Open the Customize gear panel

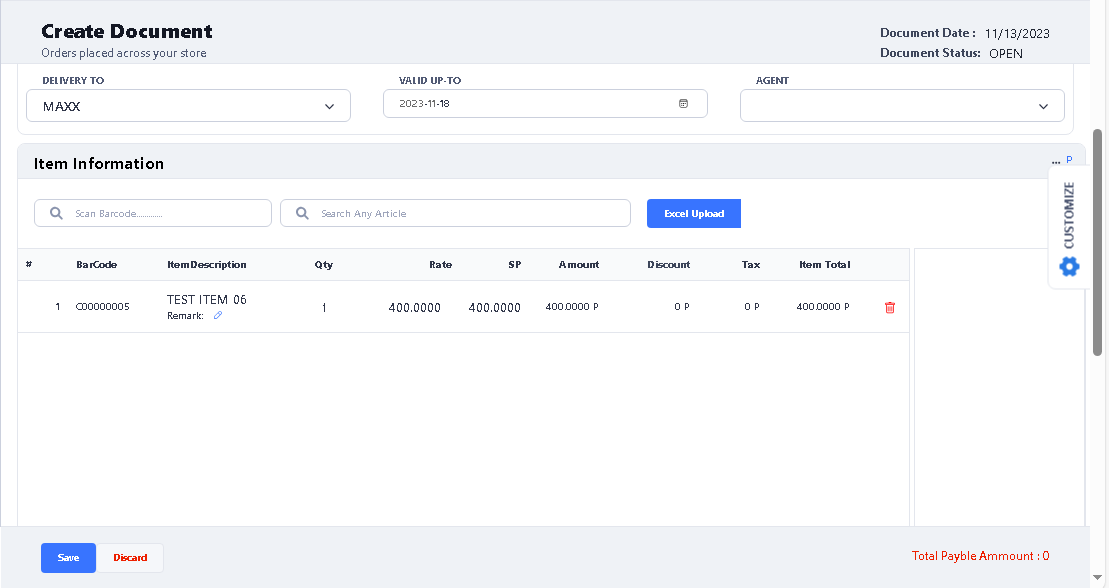coord(1069,267)
